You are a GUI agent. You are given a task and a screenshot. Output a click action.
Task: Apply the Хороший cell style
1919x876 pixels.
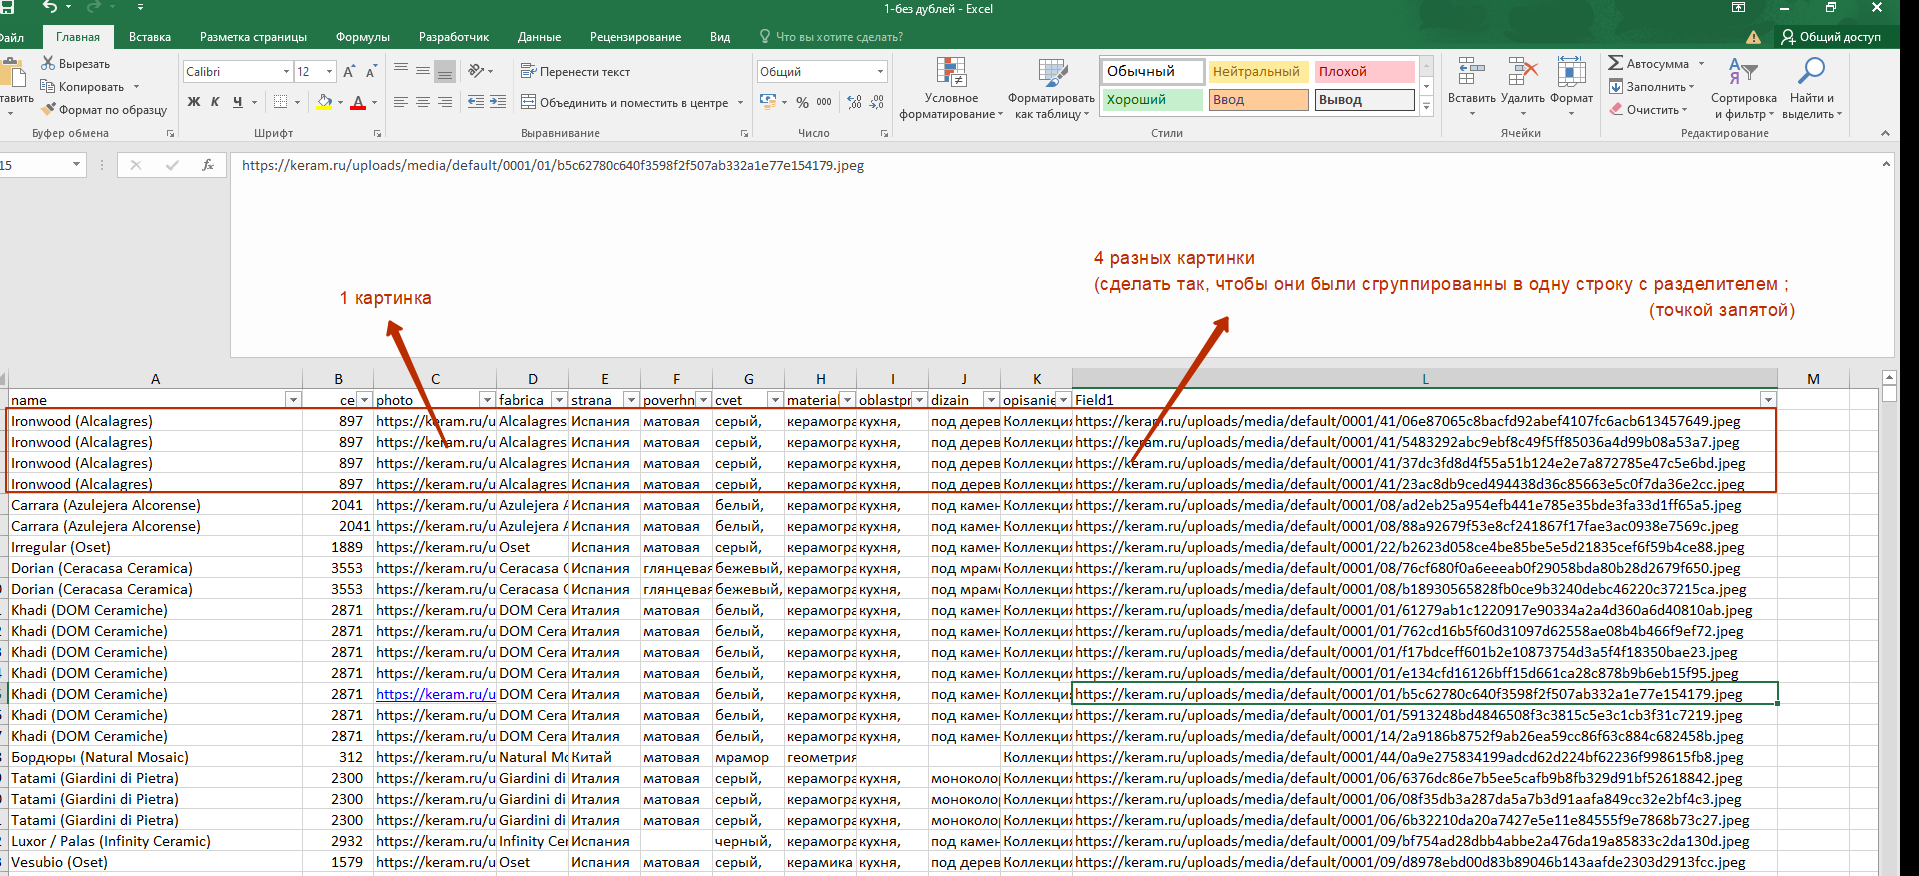click(x=1153, y=100)
